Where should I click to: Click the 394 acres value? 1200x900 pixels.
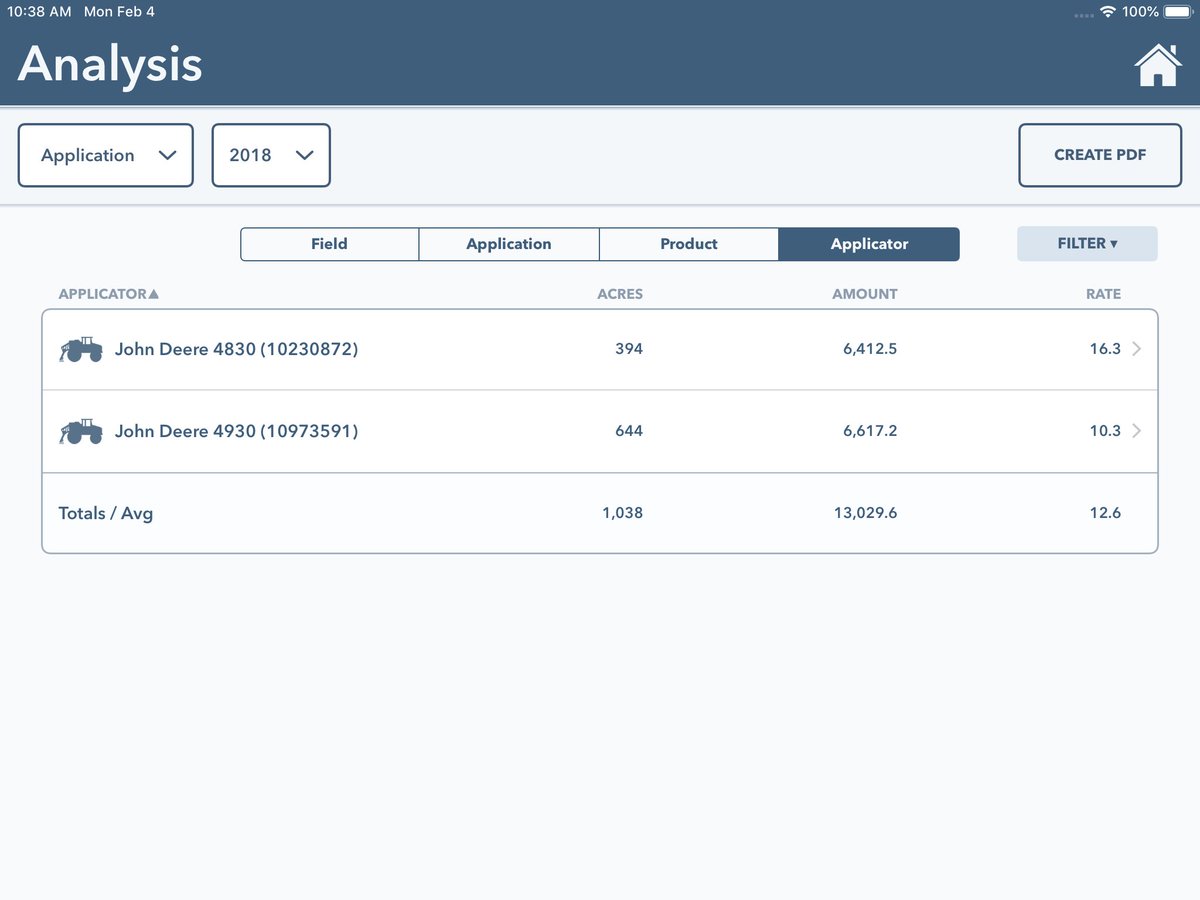coord(629,349)
